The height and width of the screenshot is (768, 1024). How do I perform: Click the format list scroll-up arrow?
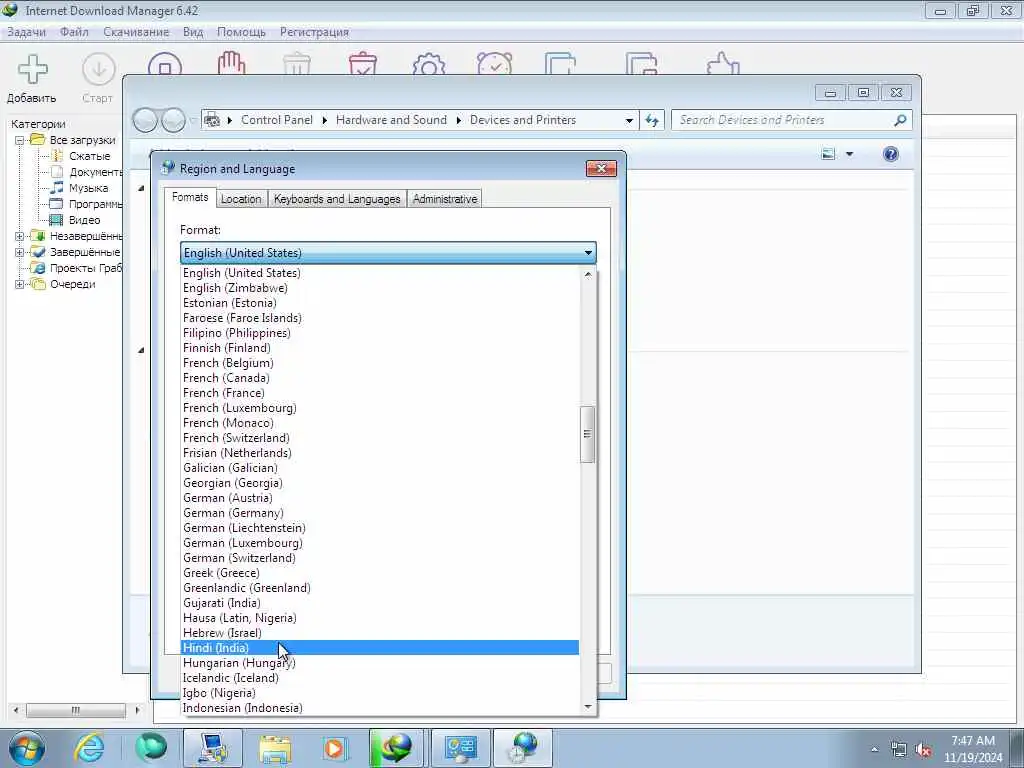coord(588,274)
